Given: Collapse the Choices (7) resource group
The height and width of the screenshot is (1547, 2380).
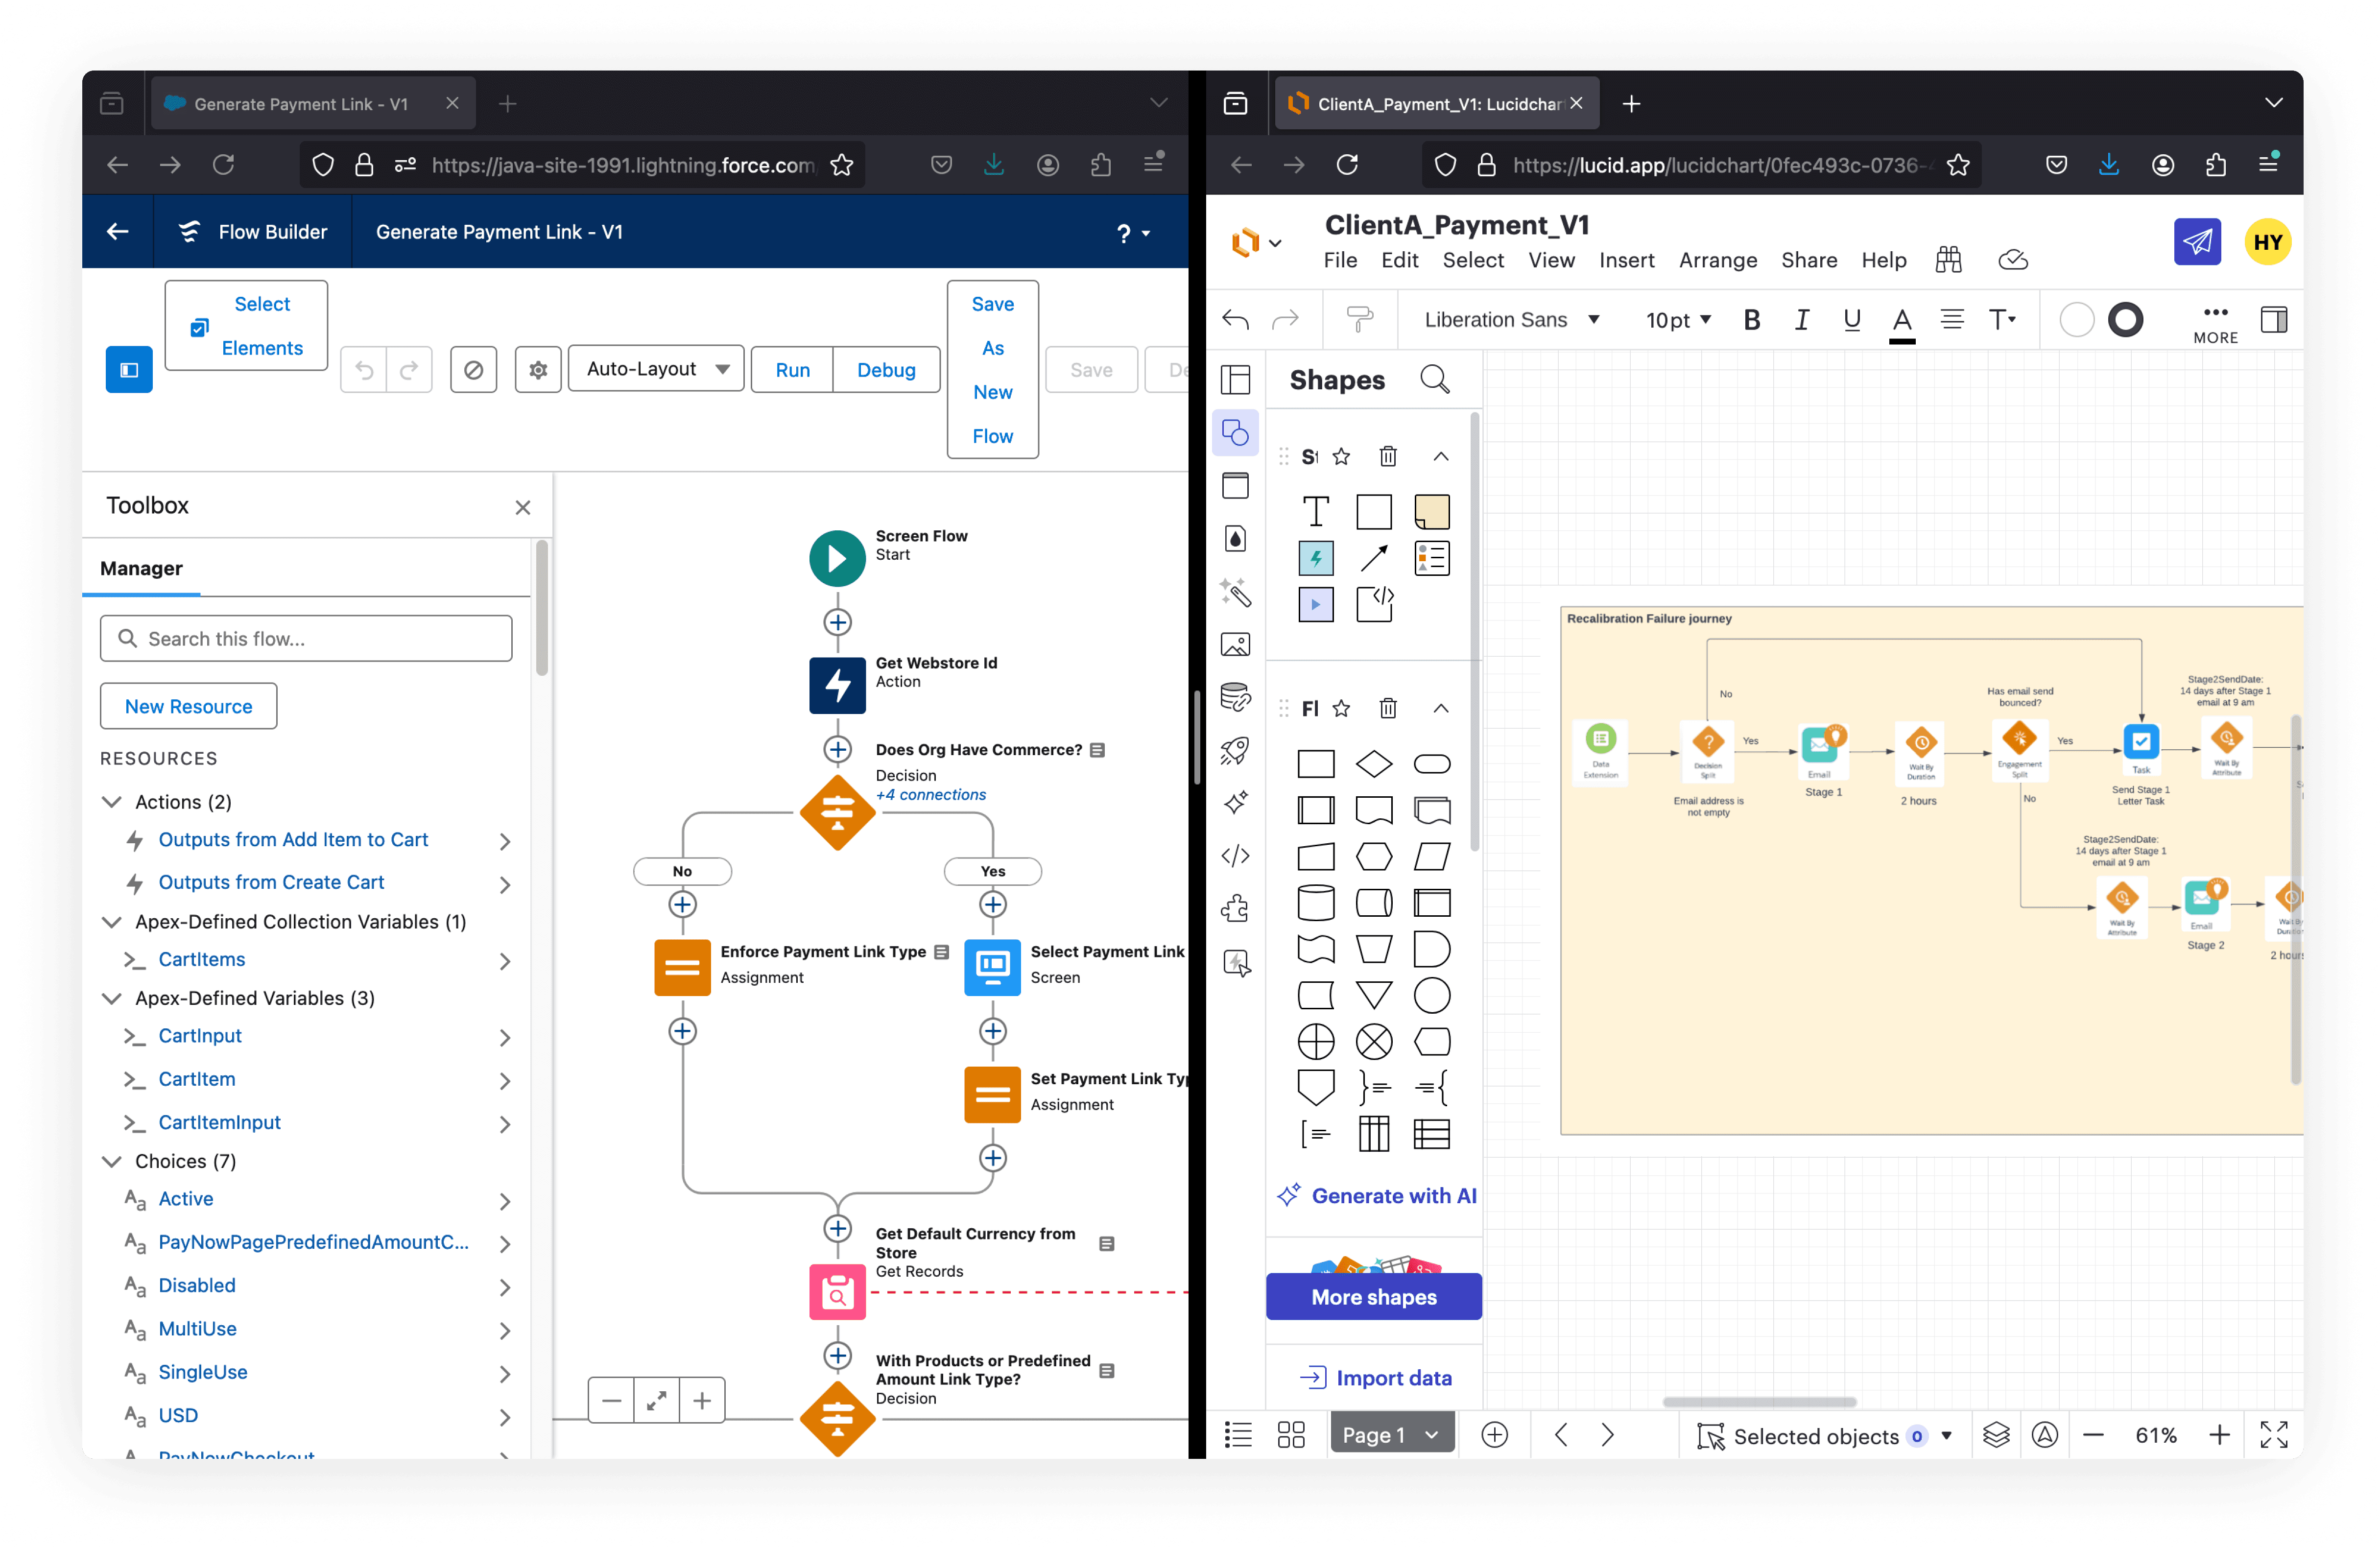Looking at the screenshot, I should [113, 1161].
